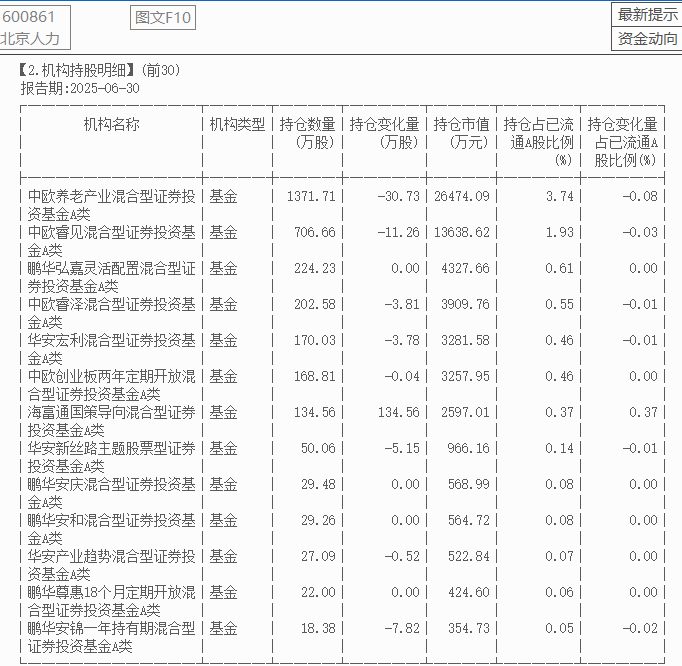Click holding quantity 27.09
The width and height of the screenshot is (682, 666).
point(318,557)
